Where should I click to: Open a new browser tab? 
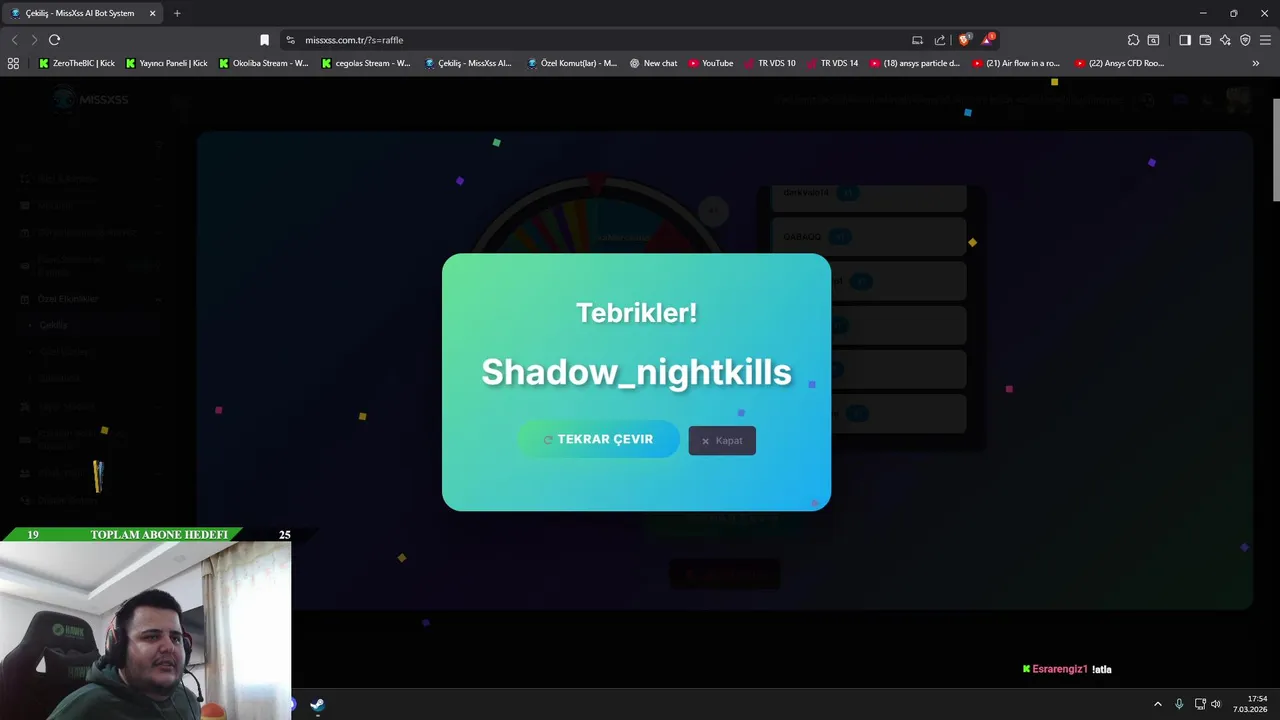(x=177, y=13)
